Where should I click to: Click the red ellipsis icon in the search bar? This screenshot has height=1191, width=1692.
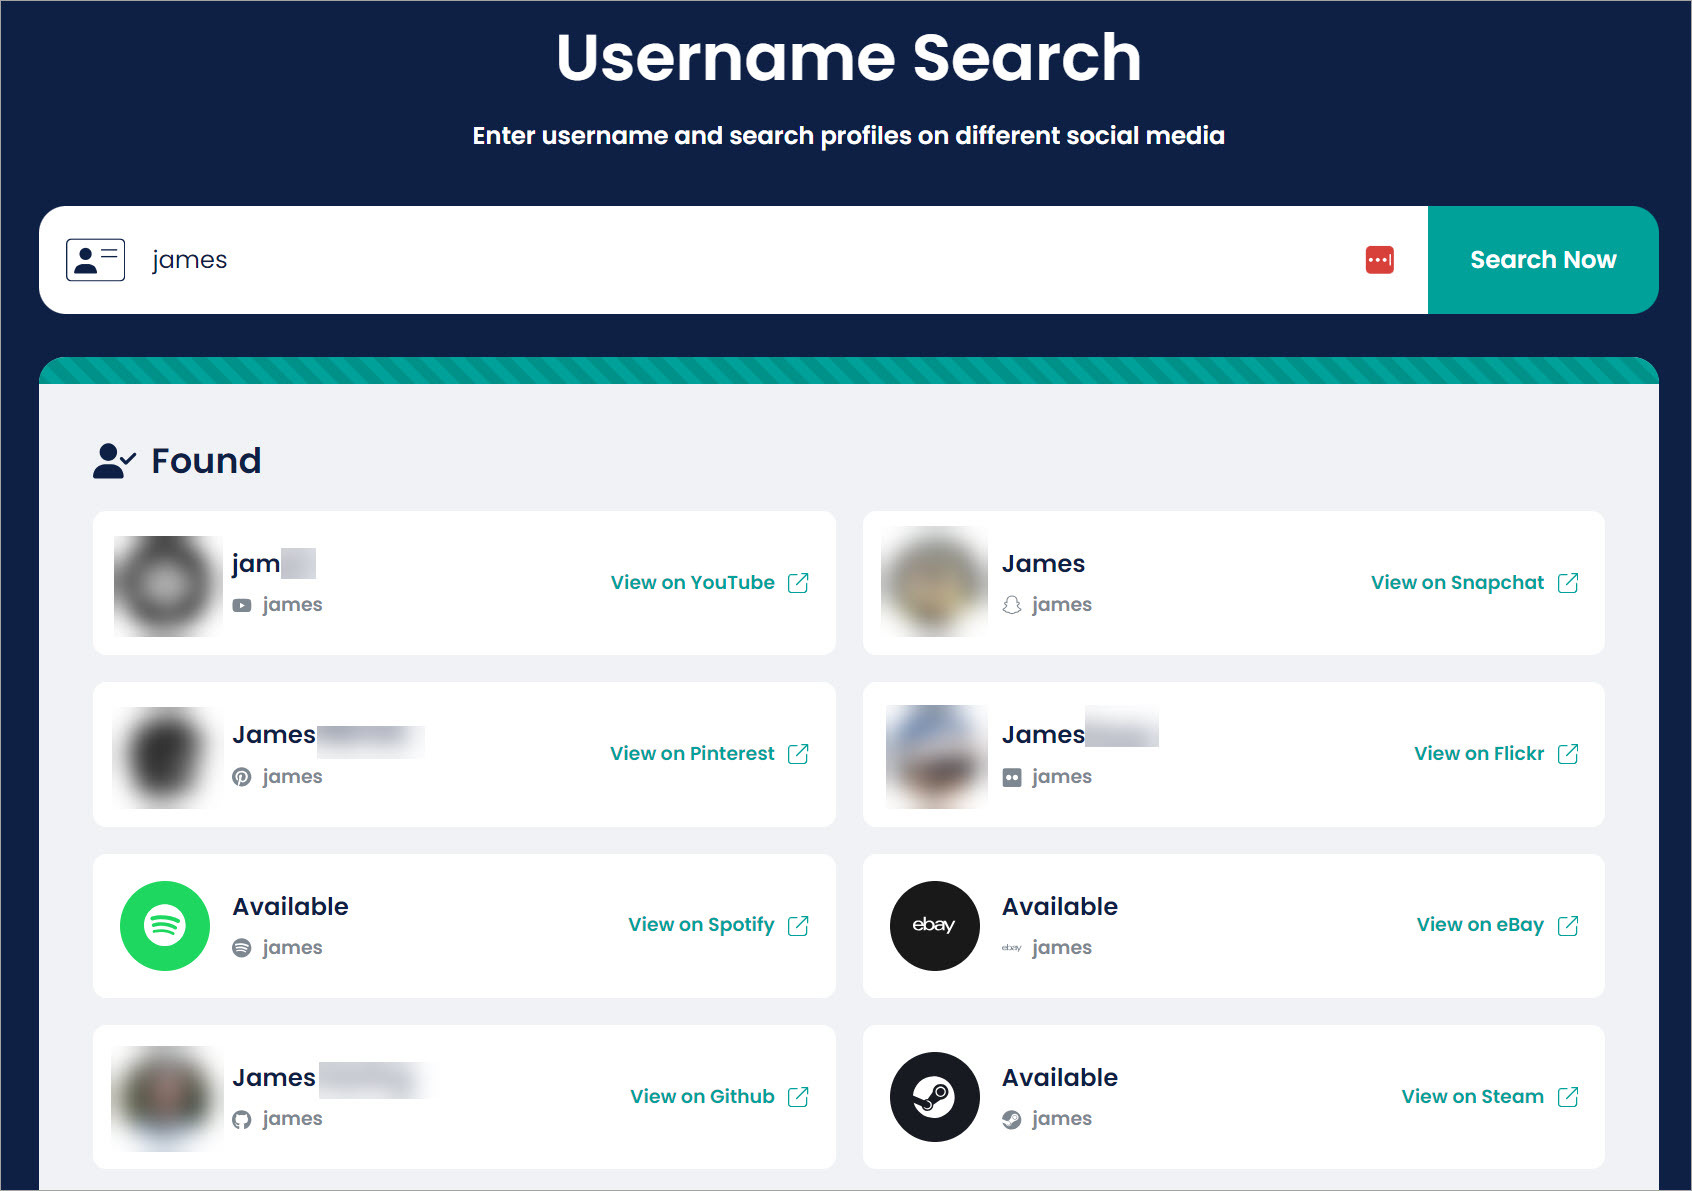click(1379, 259)
